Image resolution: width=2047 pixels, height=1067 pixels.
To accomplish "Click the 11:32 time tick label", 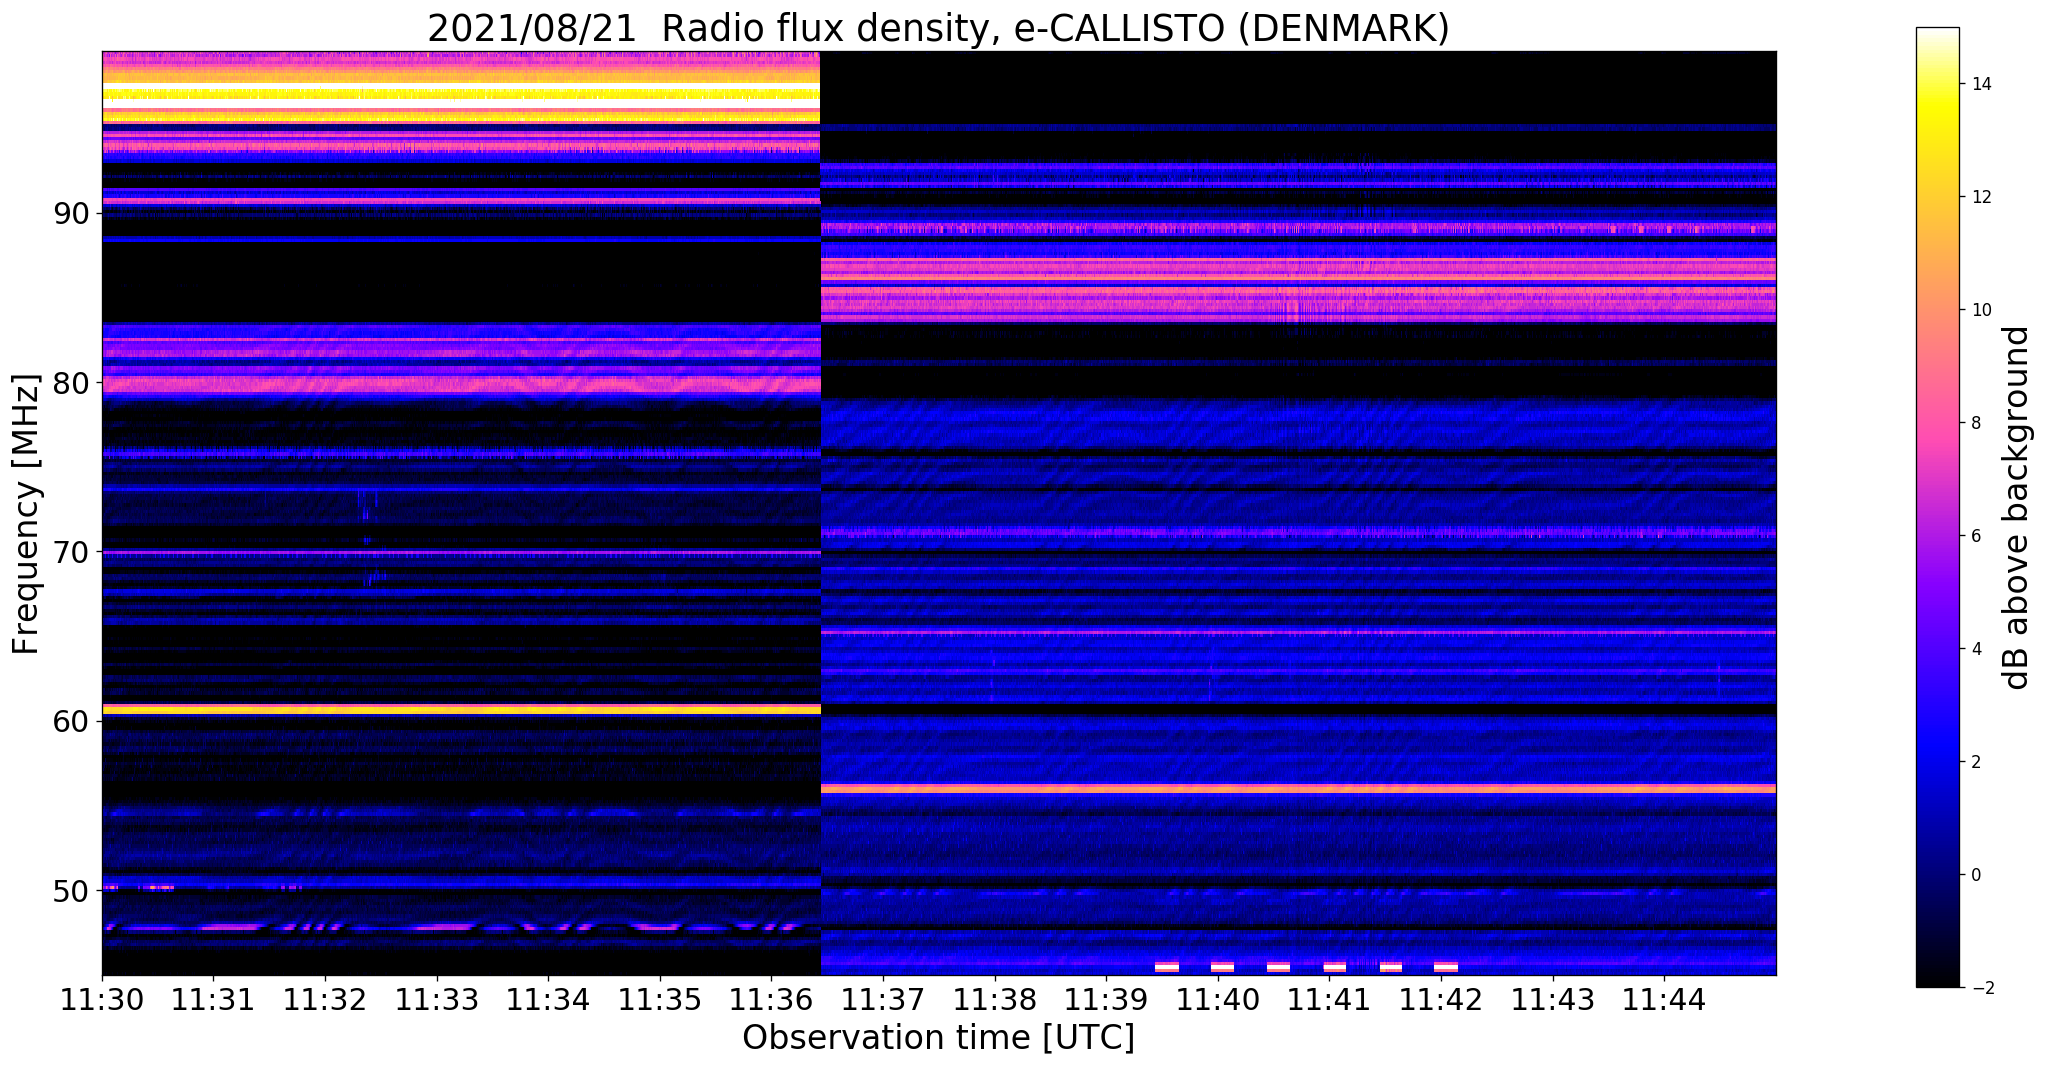I will [325, 1000].
